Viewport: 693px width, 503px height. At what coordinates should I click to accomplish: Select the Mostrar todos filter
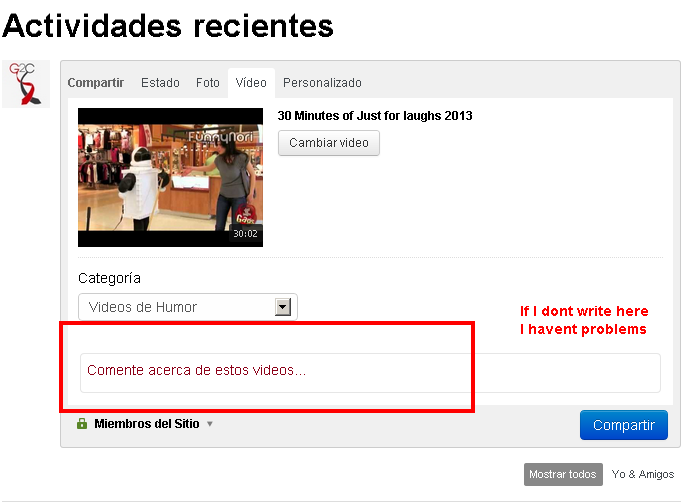coord(563,474)
